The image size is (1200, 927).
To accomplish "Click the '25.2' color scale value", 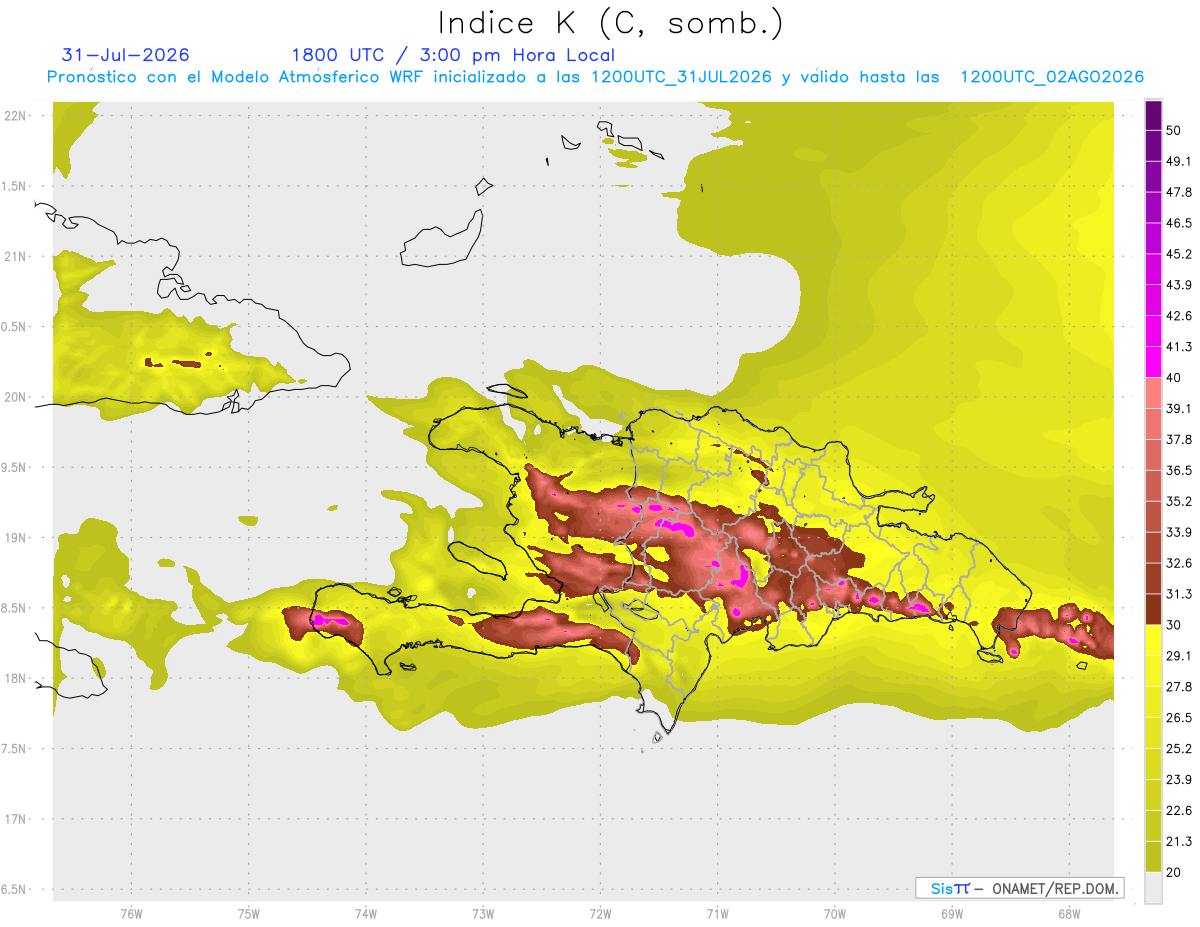I will [1179, 749].
